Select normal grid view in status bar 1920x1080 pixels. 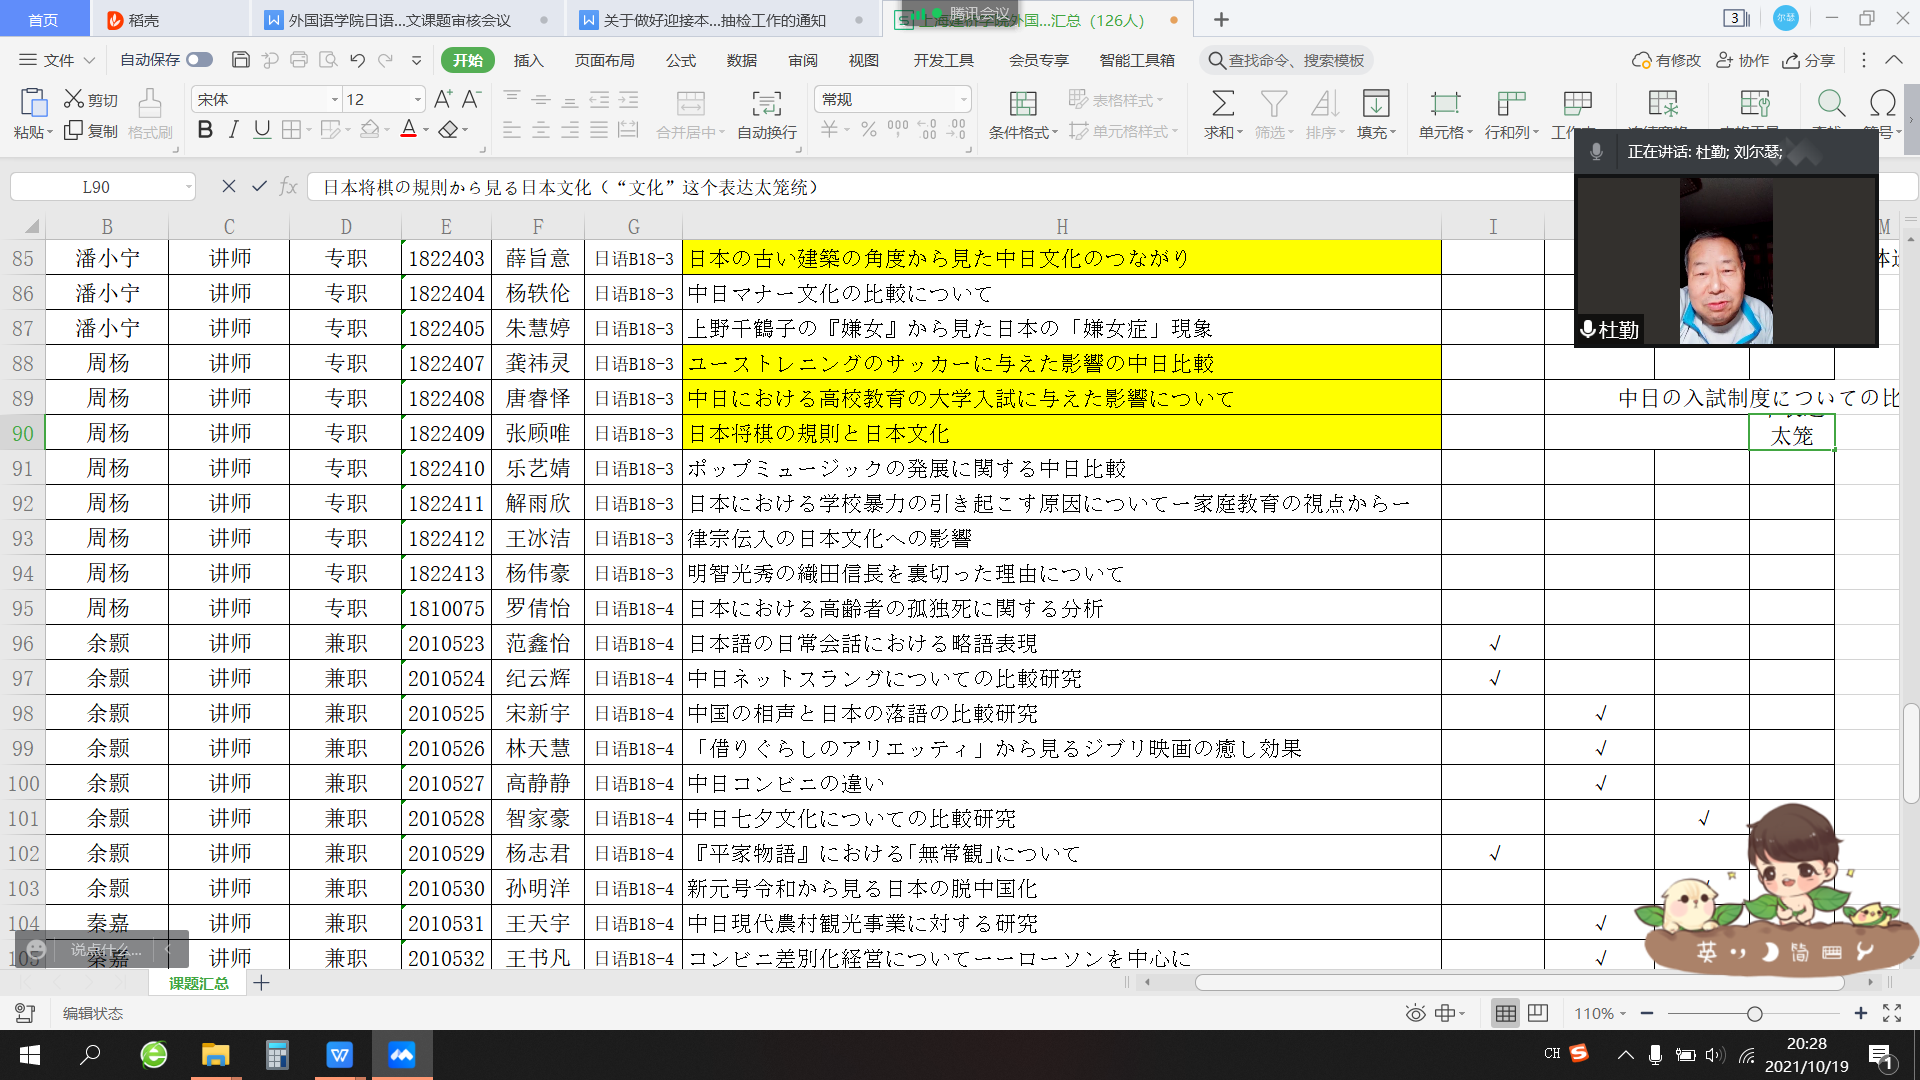pos(1505,1013)
